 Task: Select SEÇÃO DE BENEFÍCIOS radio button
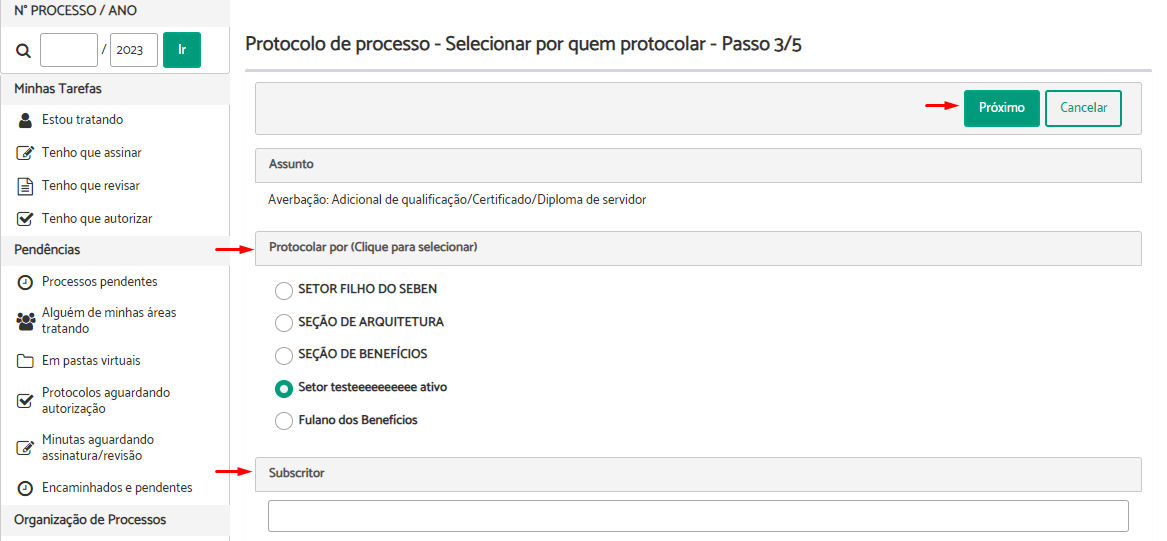pos(284,356)
